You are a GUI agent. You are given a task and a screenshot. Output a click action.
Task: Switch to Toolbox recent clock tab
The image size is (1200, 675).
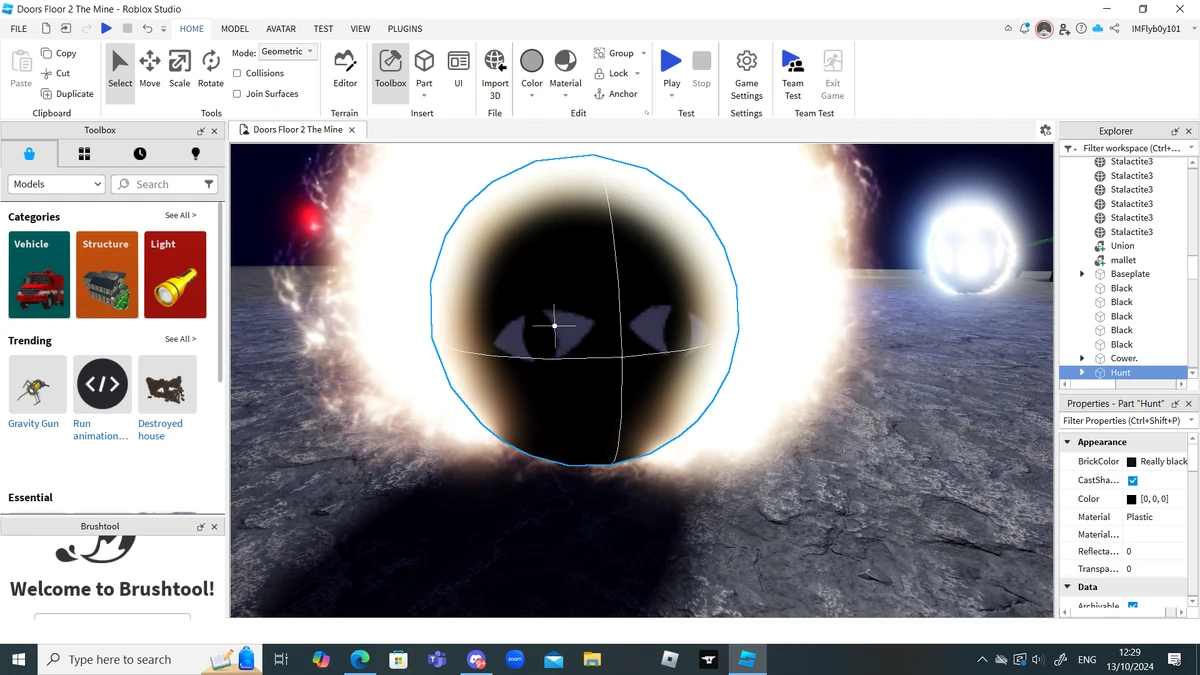point(140,153)
